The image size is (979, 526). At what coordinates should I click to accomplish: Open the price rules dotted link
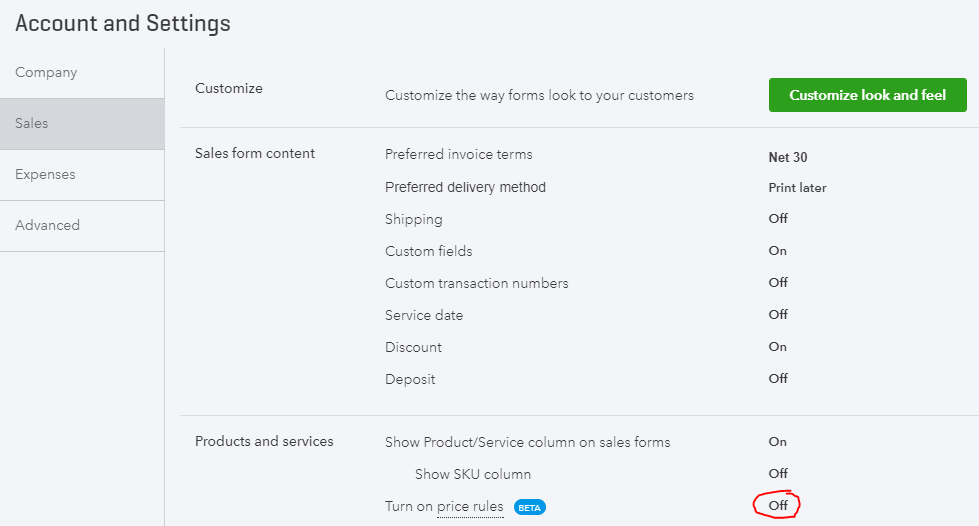coord(470,507)
